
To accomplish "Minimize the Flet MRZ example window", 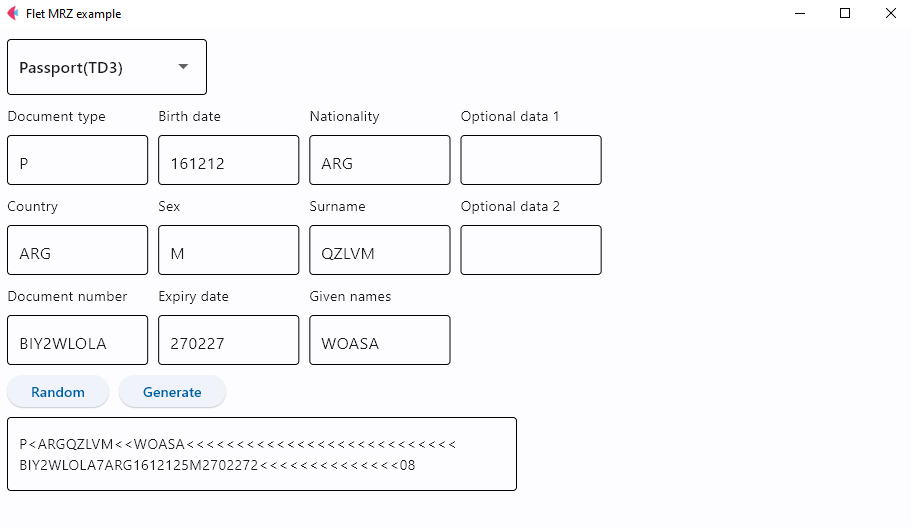I will [x=799, y=14].
